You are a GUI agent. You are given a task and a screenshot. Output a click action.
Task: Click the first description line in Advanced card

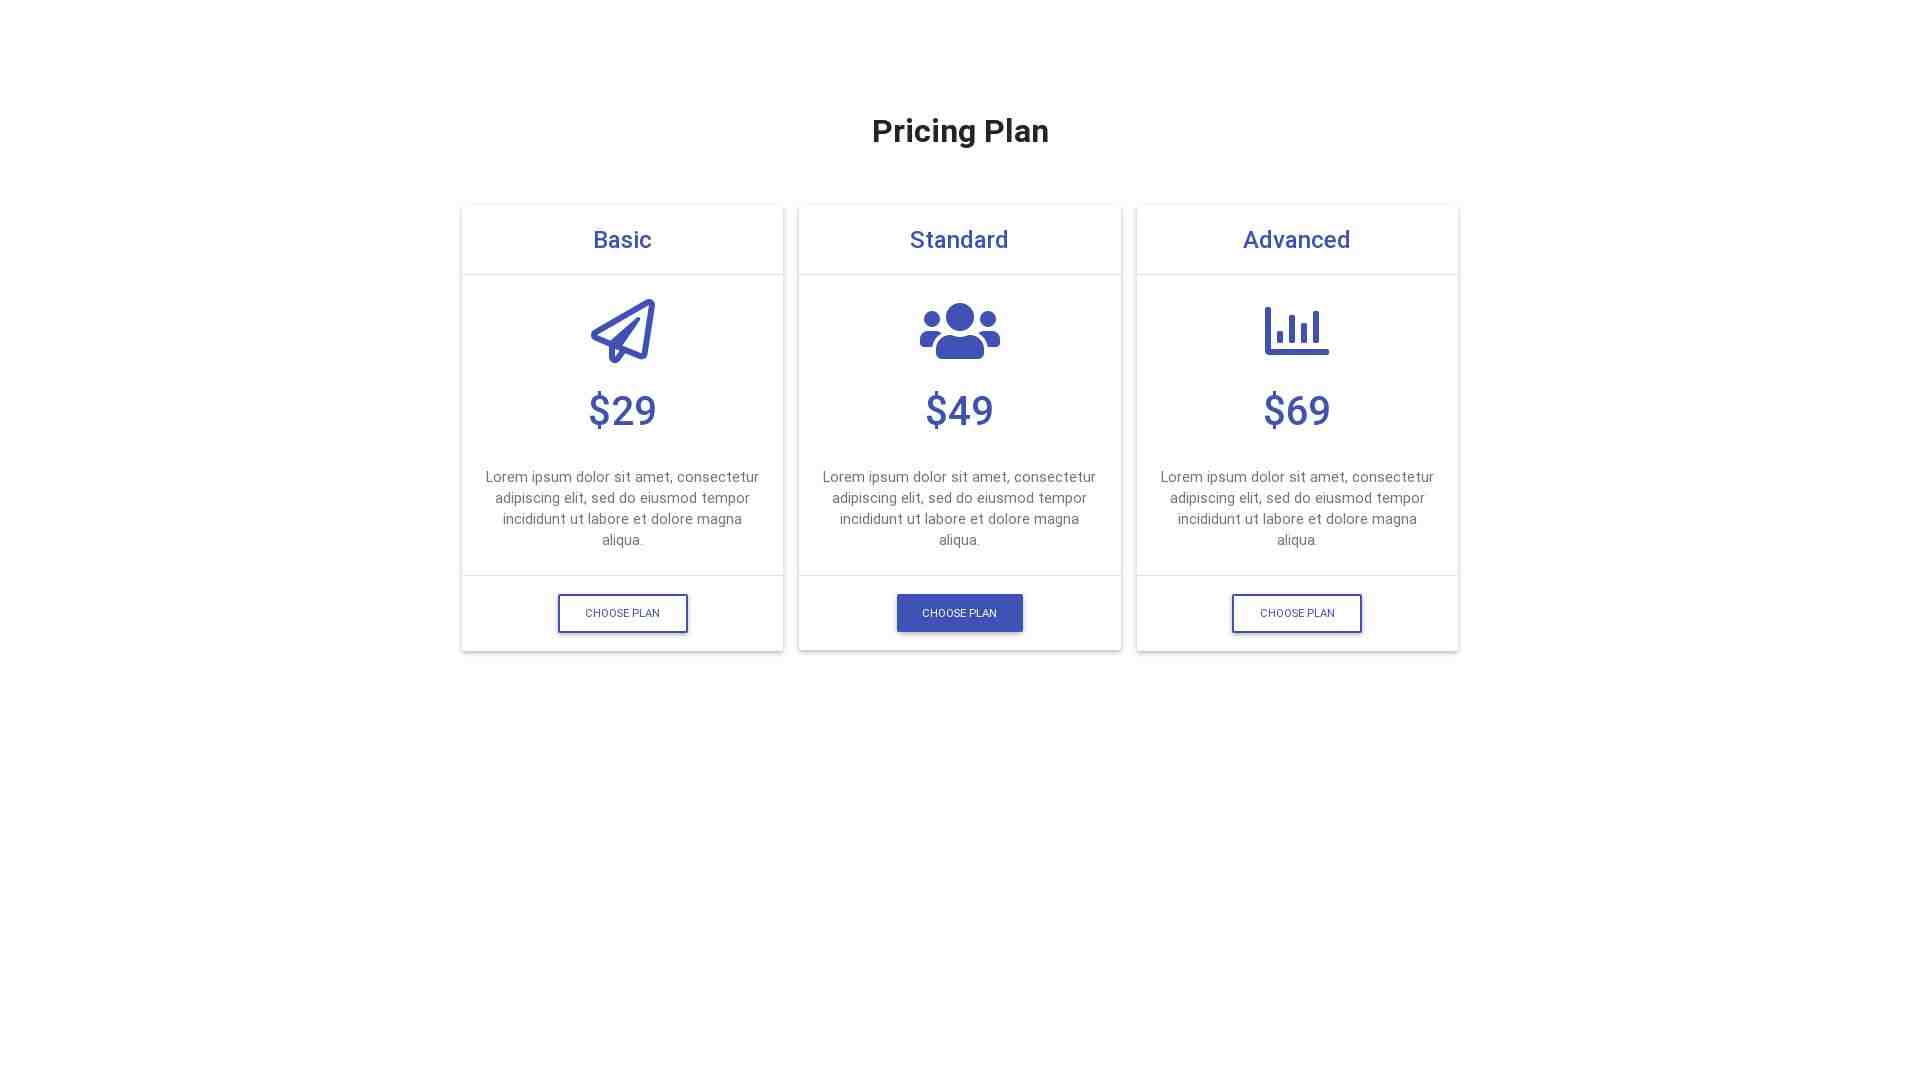(x=1296, y=477)
